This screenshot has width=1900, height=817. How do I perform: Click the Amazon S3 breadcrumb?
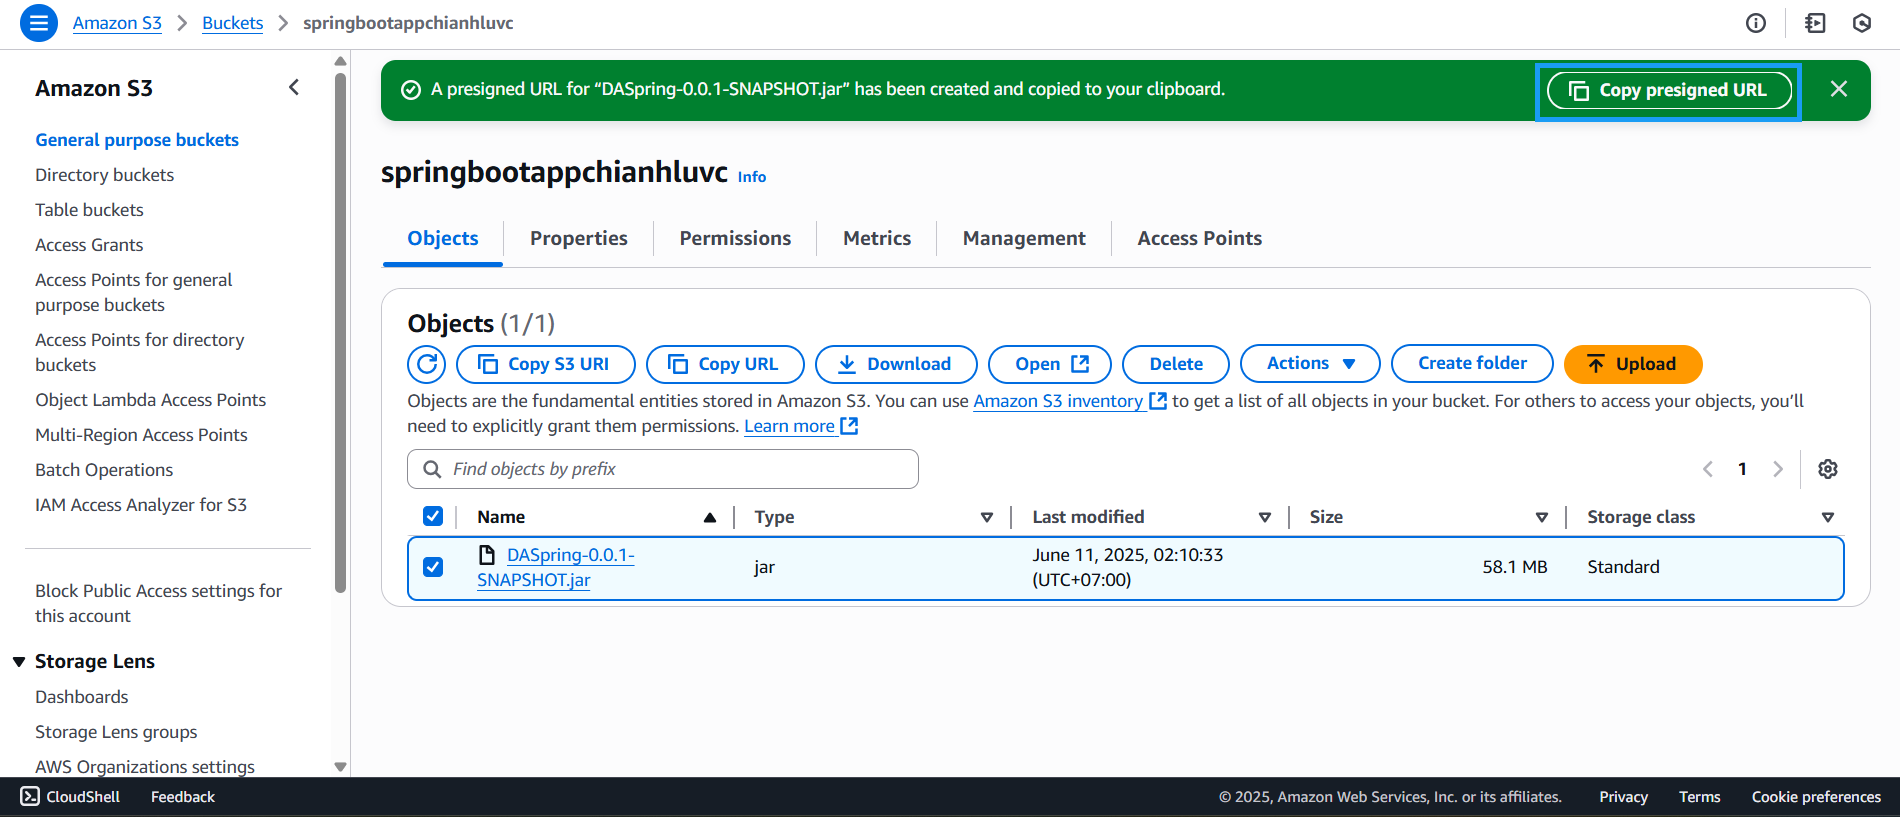(117, 23)
